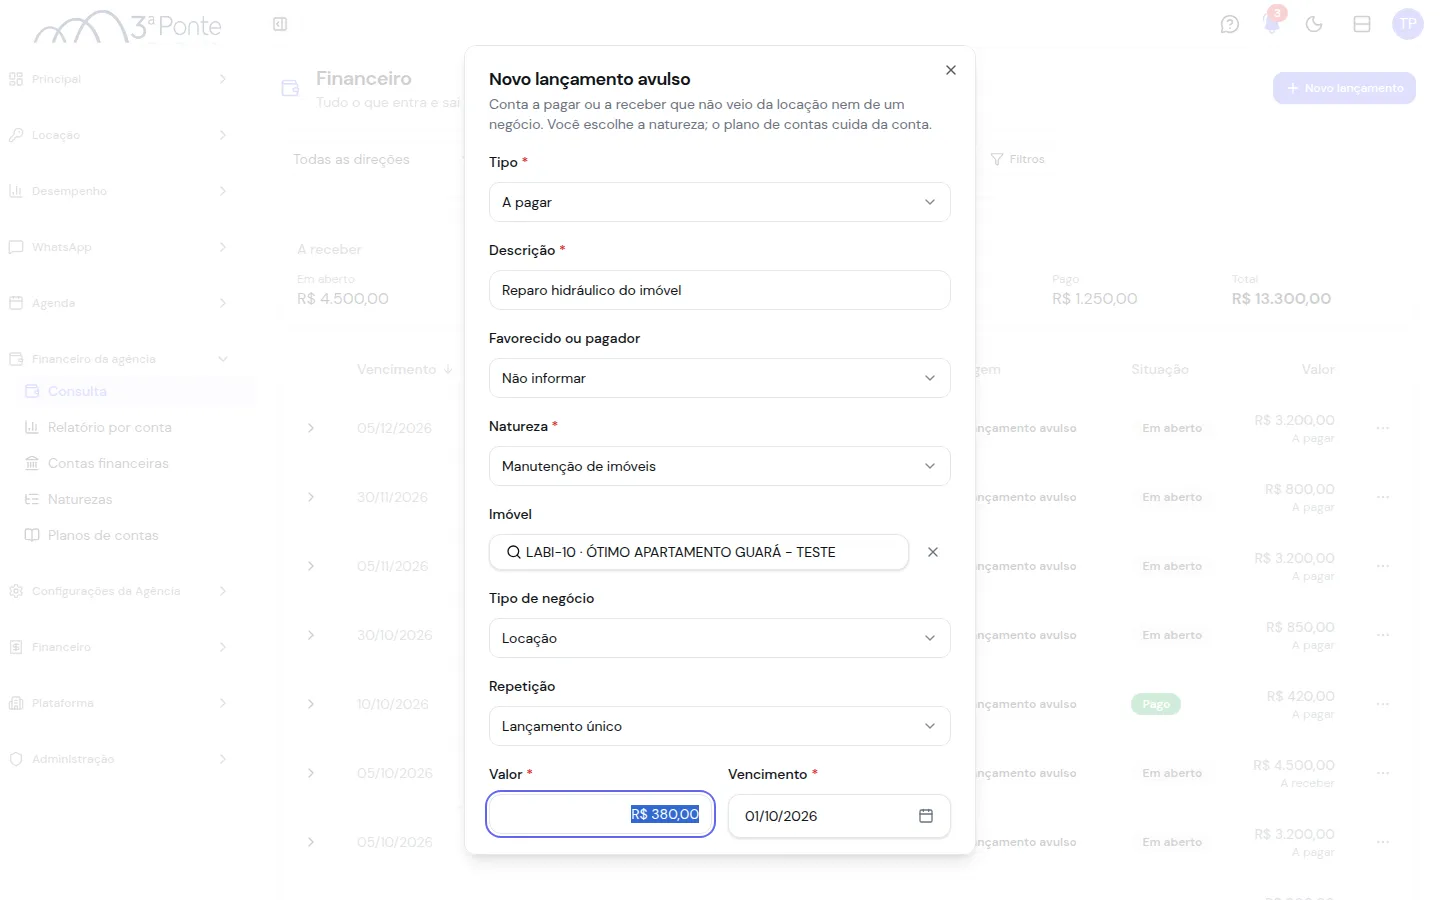Open the Tipo de negócio dropdown
The image size is (1440, 900).
tap(719, 638)
